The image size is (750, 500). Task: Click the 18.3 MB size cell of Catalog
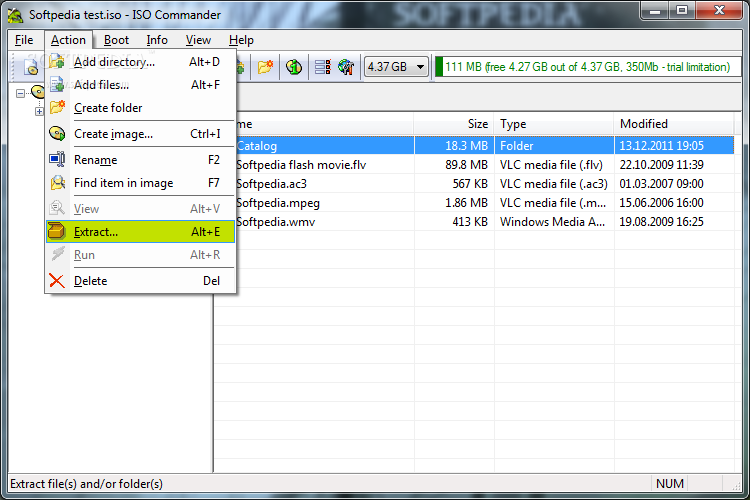[466, 146]
